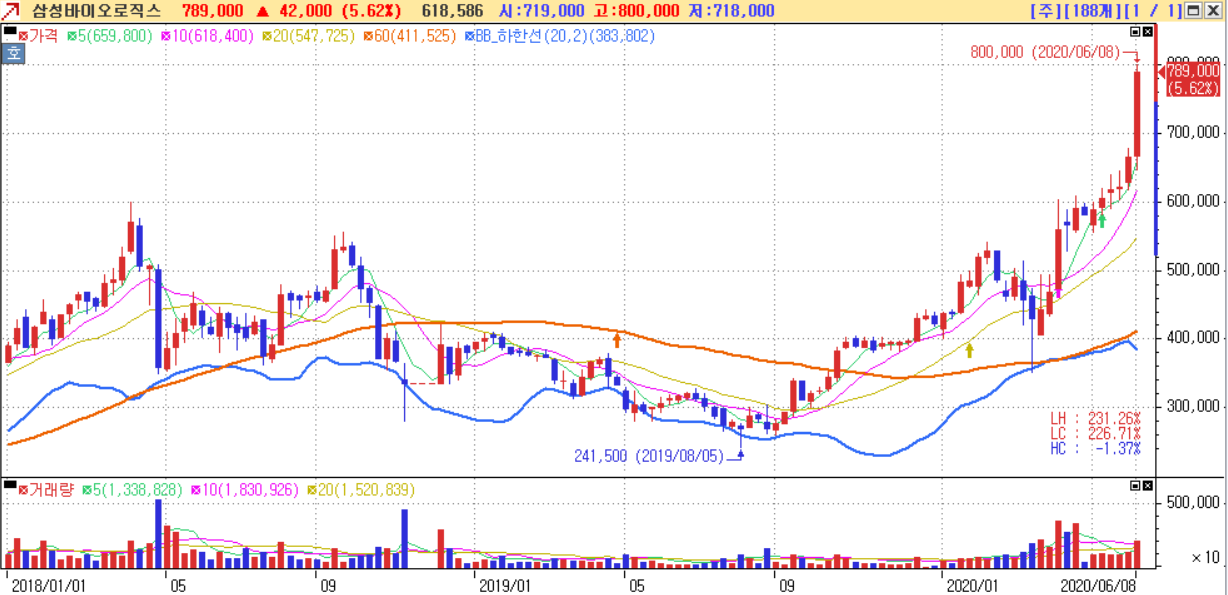
Task: Click the stock name 삼성바이오로직스
Action: (x=96, y=11)
